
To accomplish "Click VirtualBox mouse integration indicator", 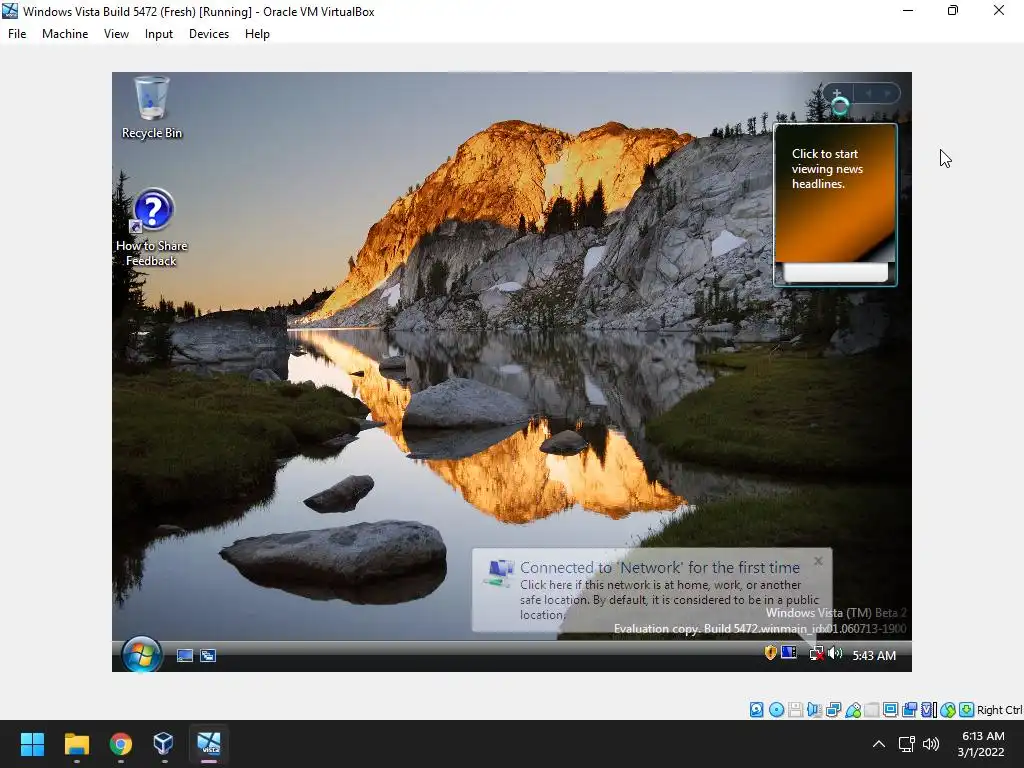I will pos(948,710).
